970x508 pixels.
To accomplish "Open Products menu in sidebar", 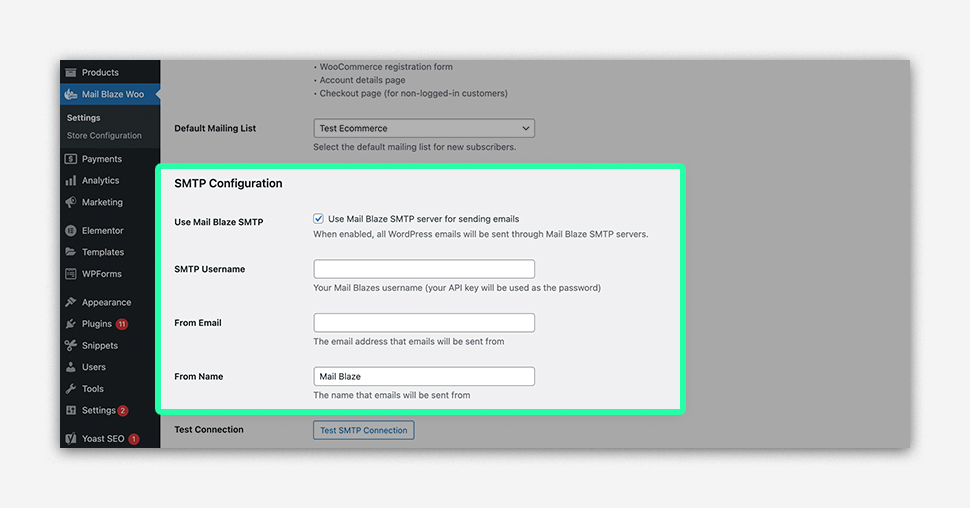I will click(x=110, y=72).
